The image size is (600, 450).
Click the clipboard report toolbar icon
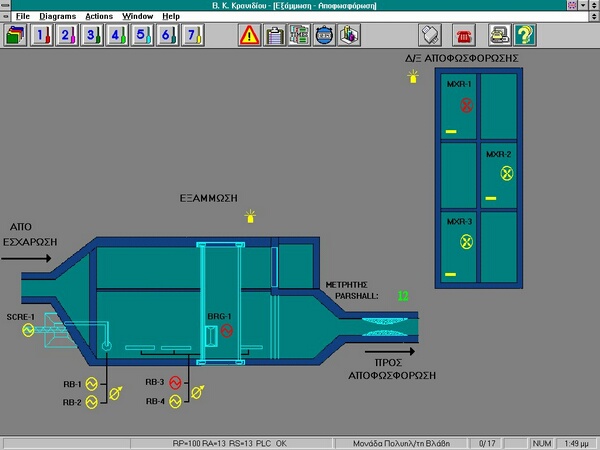273,36
